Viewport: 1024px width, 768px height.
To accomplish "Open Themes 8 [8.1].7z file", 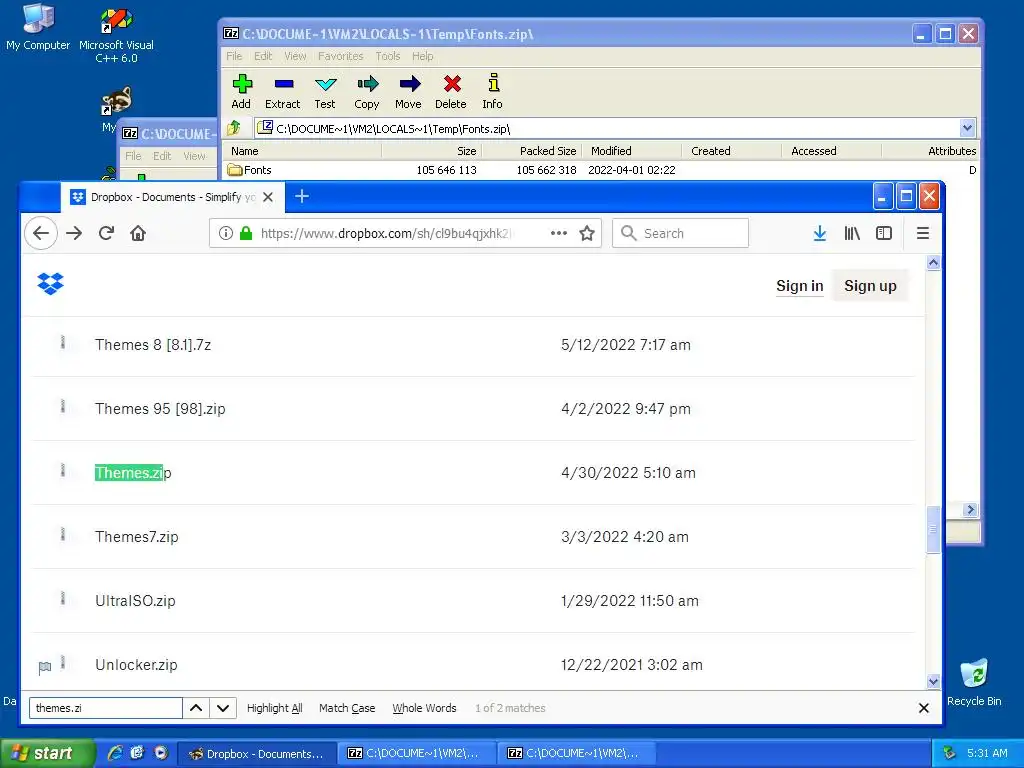I will (153, 345).
